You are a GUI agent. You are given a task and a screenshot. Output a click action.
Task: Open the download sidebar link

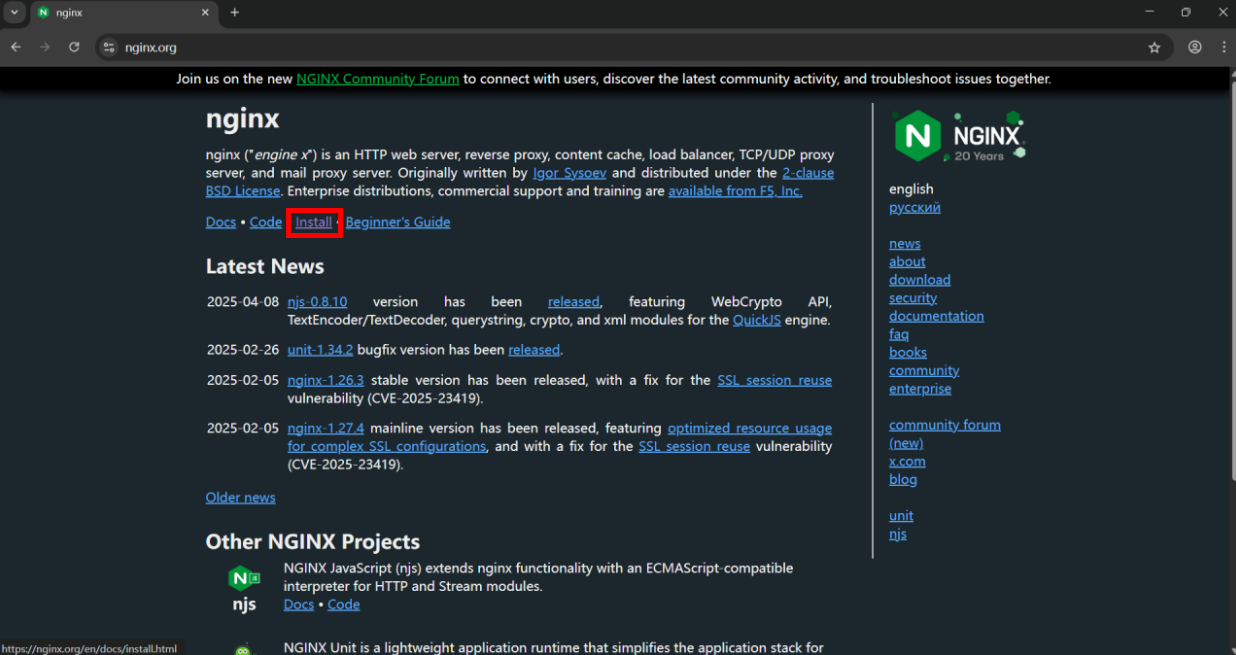coord(920,280)
